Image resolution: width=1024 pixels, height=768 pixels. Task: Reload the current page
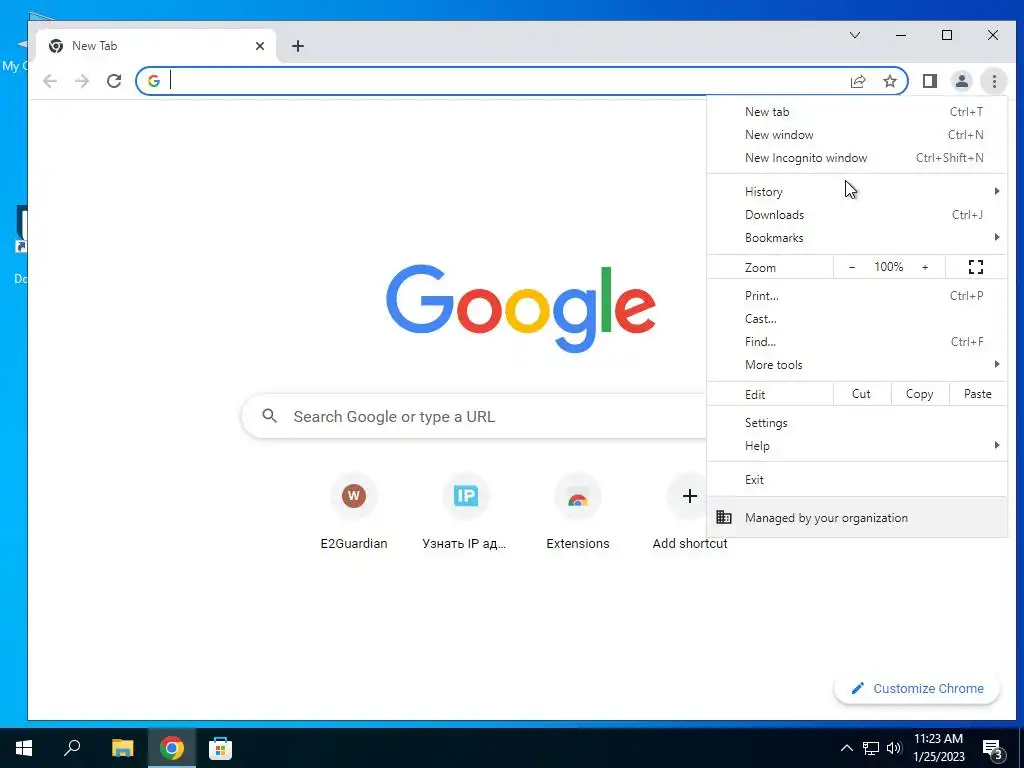point(114,81)
